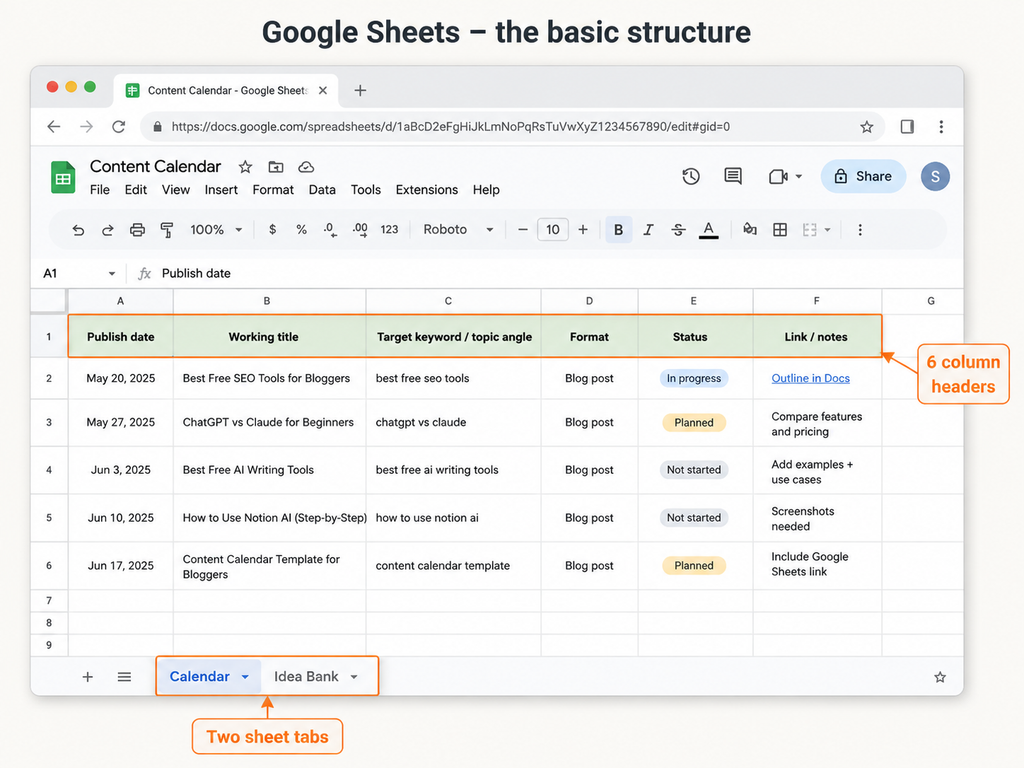Increase decimal places
The width and height of the screenshot is (1024, 768).
coord(360,230)
